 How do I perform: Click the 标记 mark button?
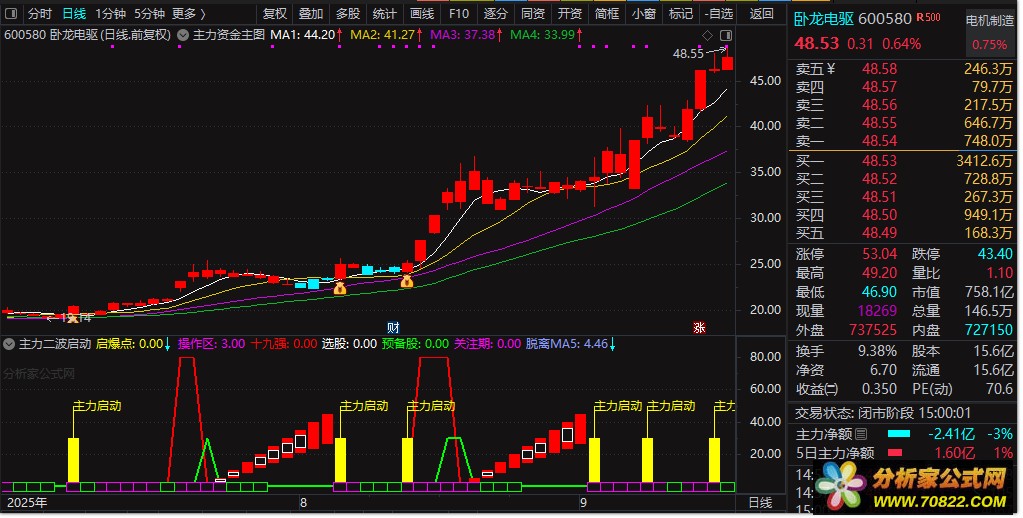(681, 14)
